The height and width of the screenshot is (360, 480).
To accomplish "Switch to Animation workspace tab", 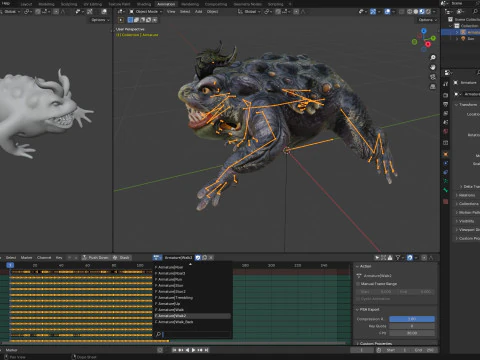I will click(x=166, y=4).
